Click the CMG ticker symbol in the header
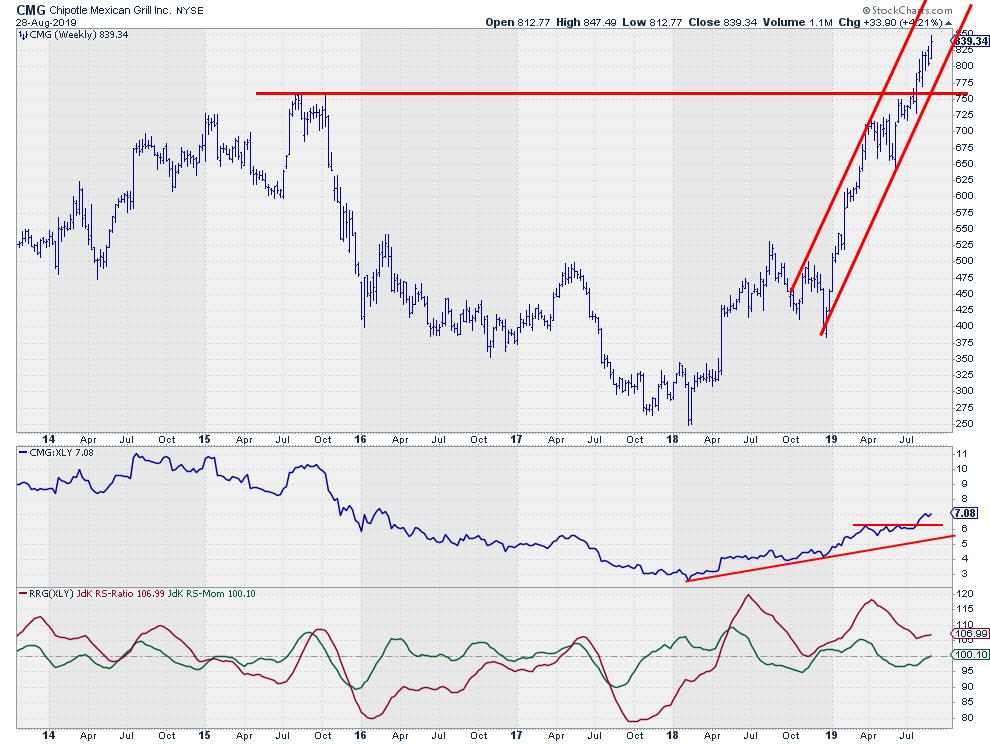 31,10
